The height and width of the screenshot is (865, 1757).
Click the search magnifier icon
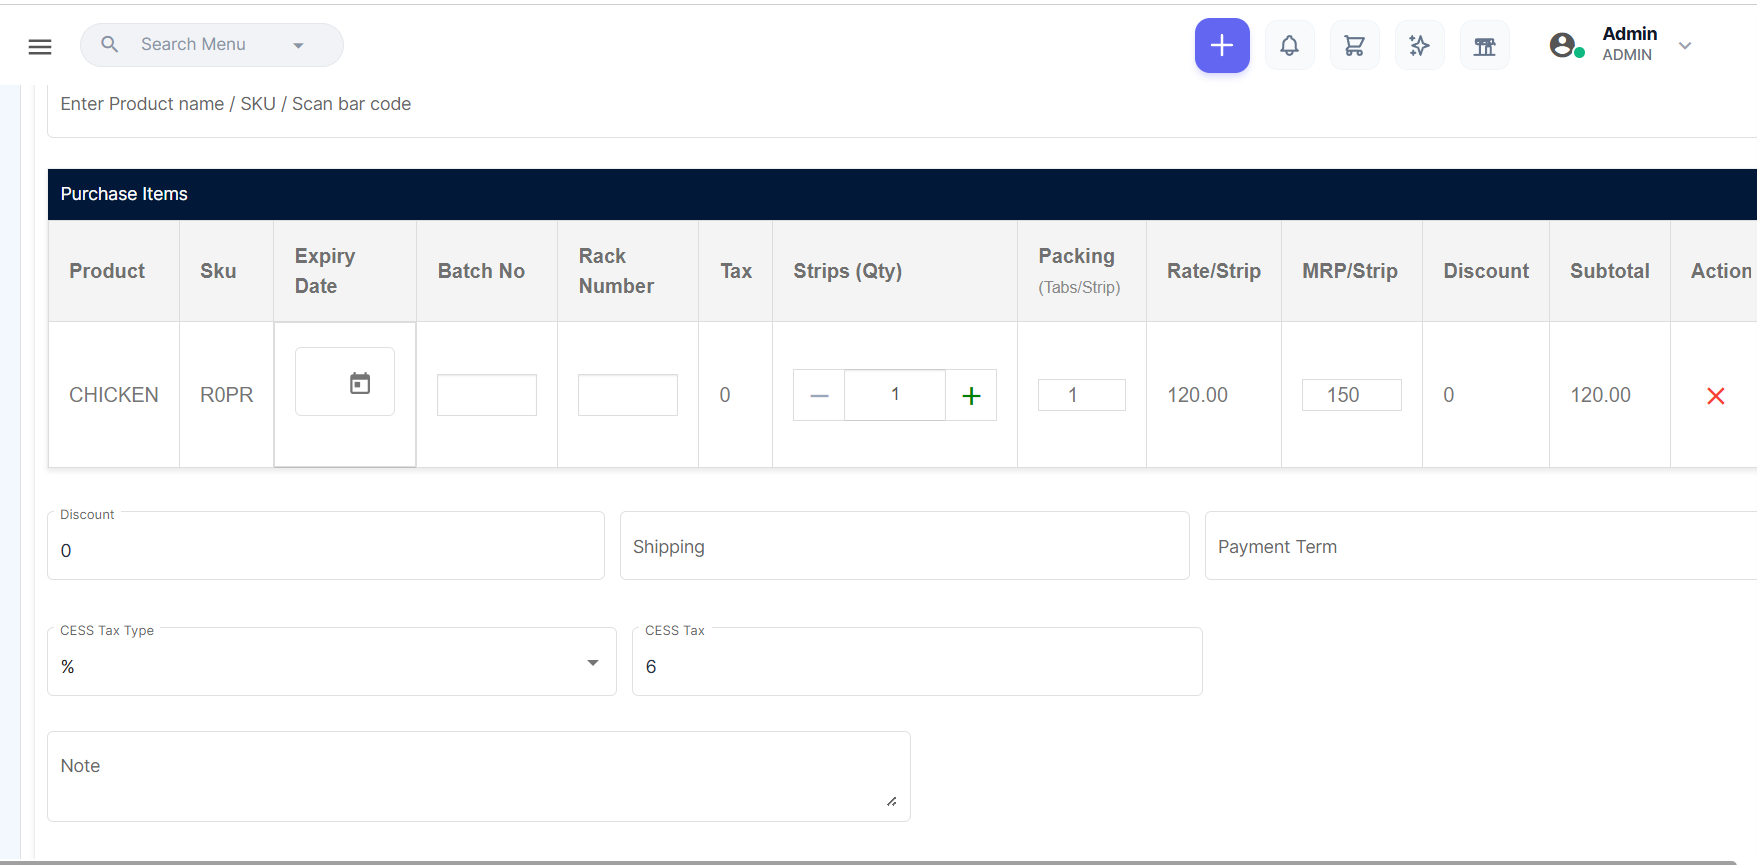point(110,45)
